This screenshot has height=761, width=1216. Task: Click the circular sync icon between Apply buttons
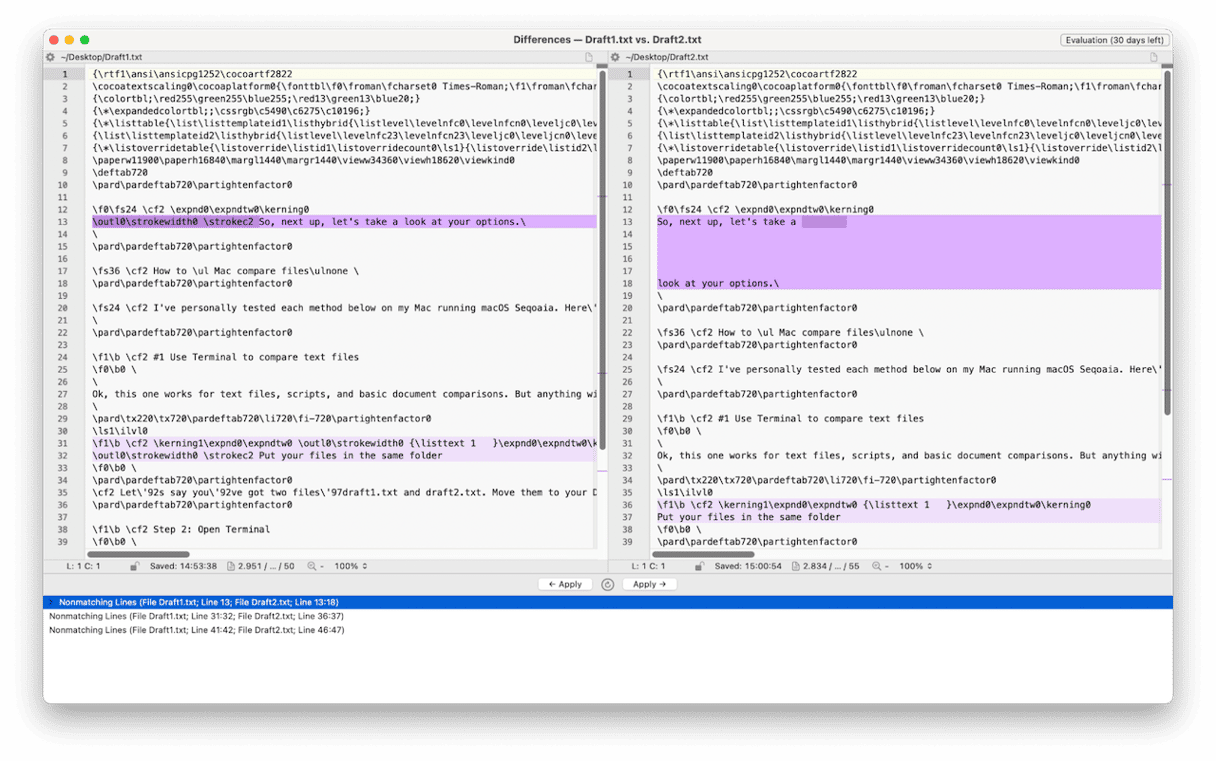[x=607, y=584]
